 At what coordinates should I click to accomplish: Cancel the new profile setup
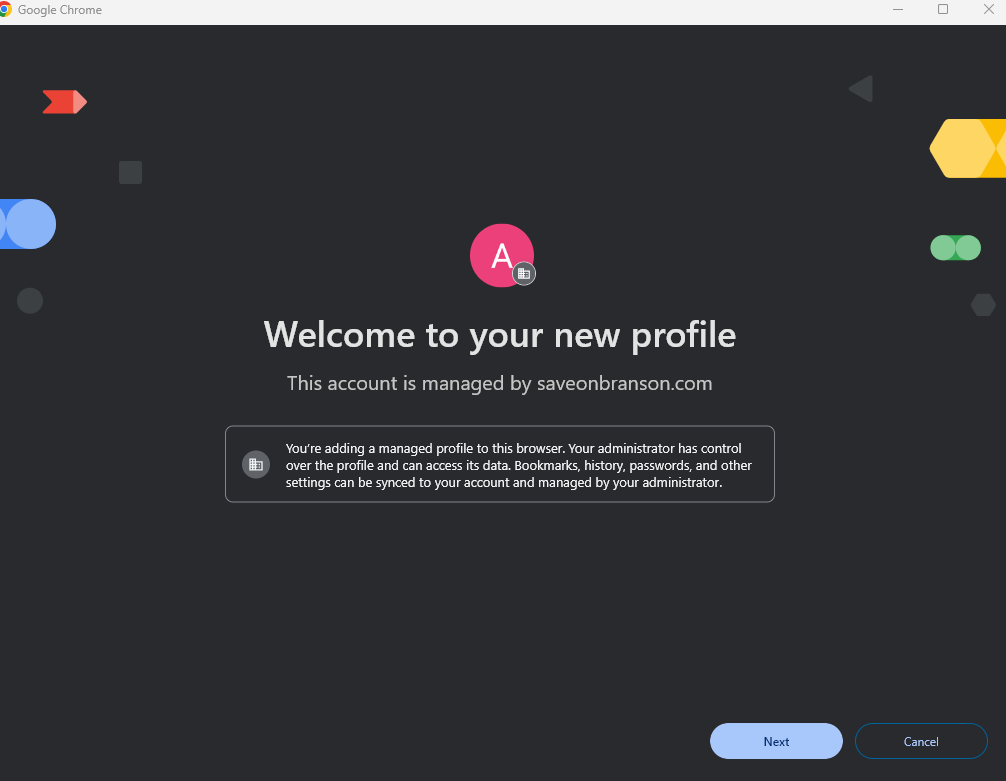coord(921,741)
